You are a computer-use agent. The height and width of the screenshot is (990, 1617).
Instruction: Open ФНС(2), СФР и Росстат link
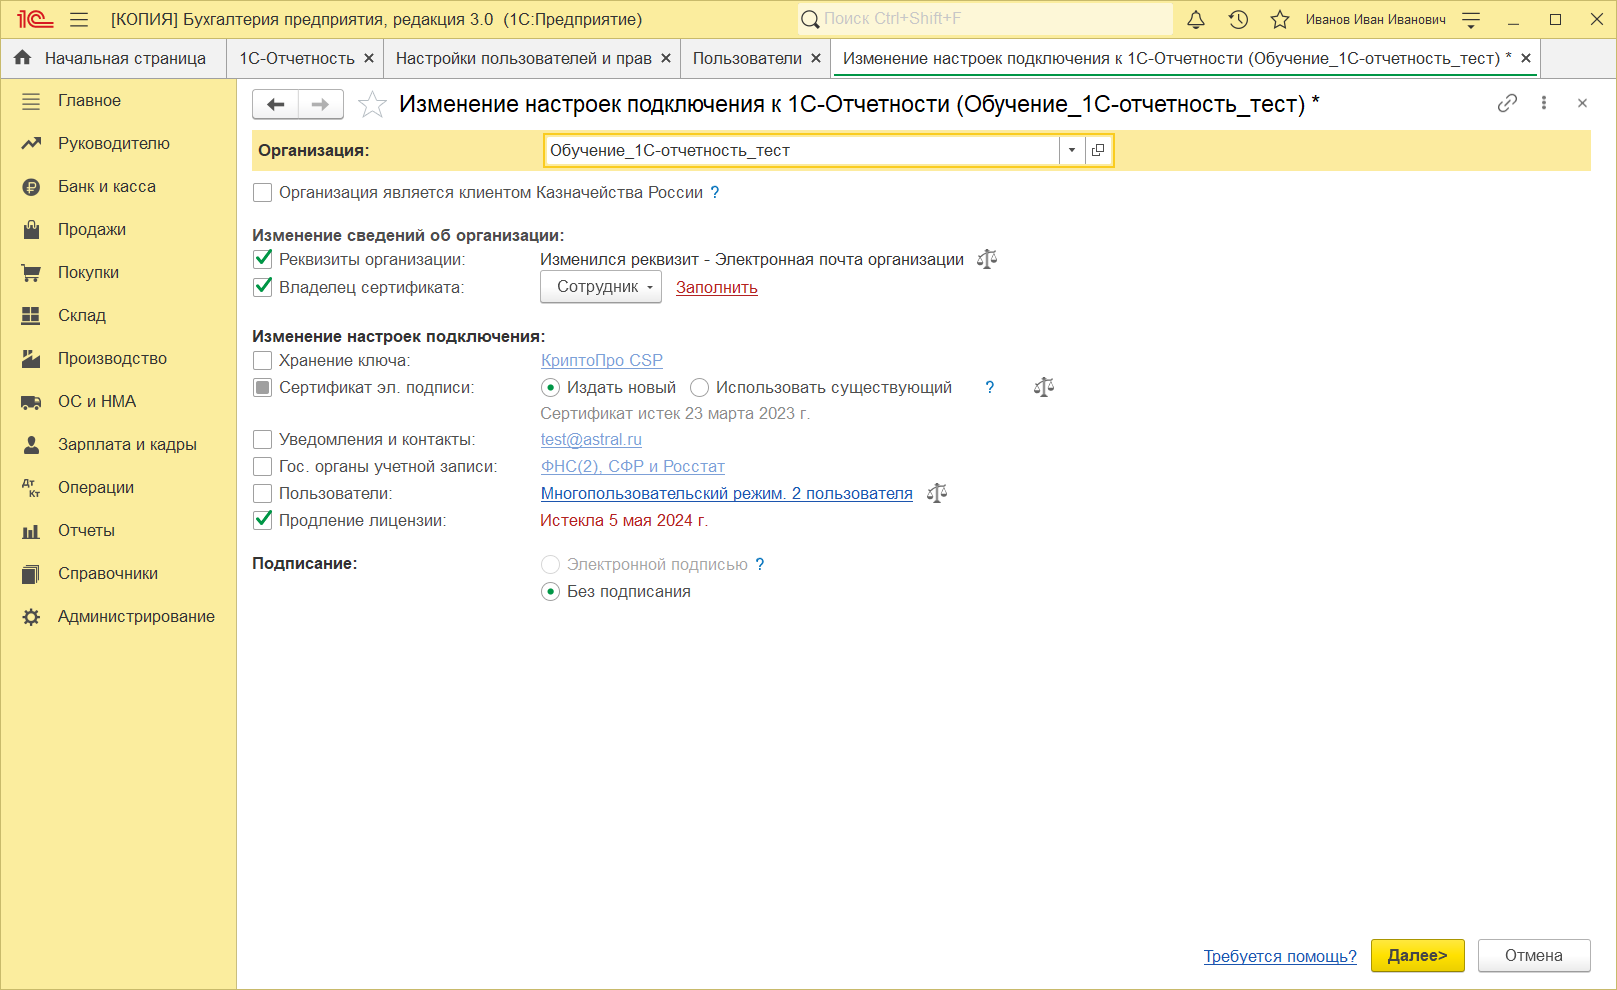pyautogui.click(x=633, y=466)
